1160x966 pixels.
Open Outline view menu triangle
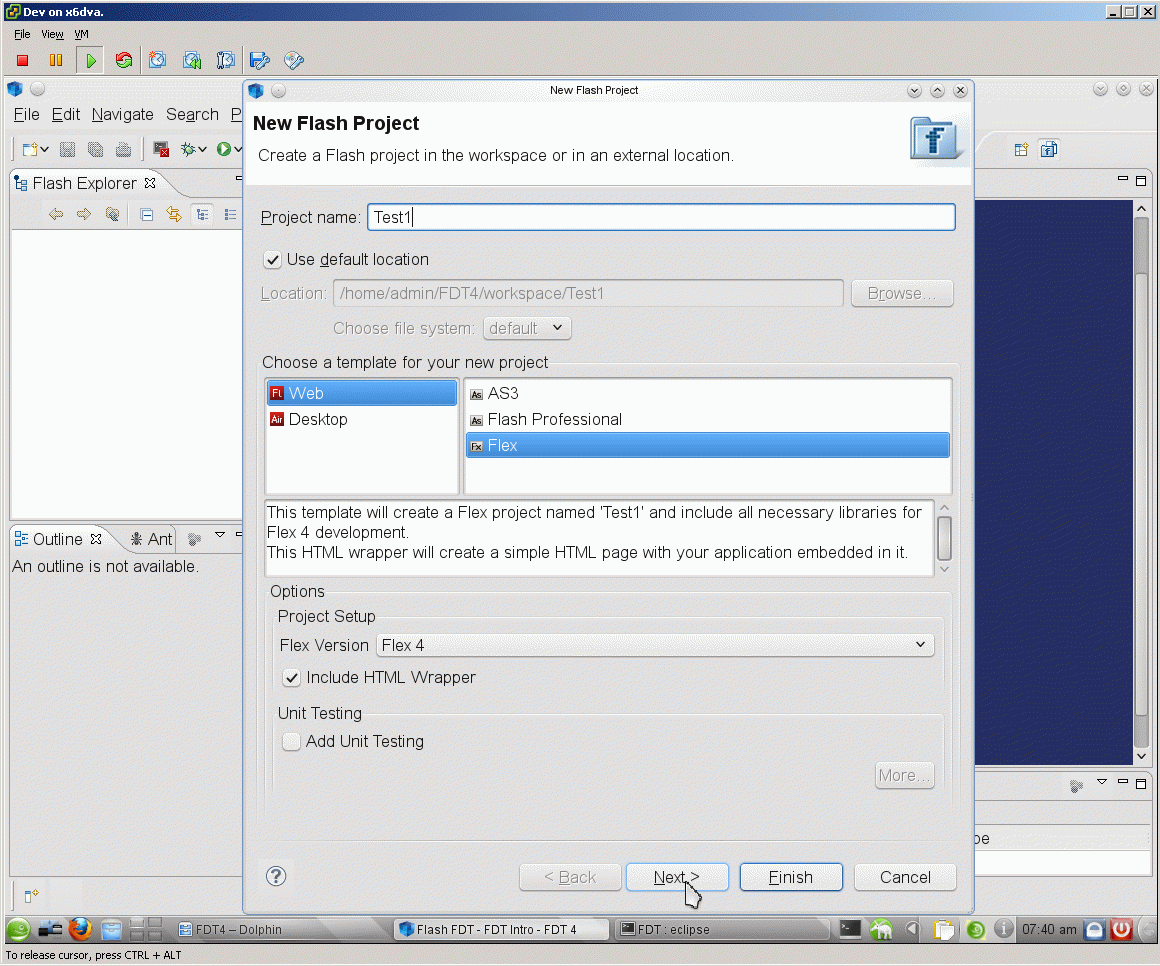click(220, 535)
